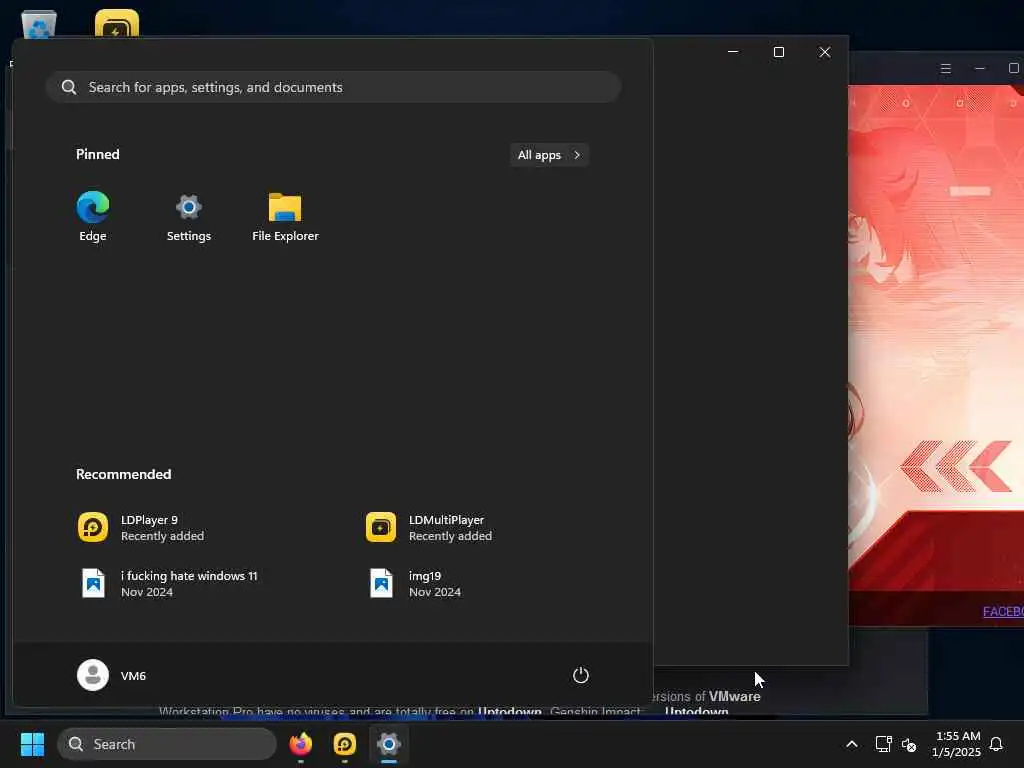This screenshot has width=1024, height=768.
Task: Minimize the LDPlayer window
Action: tap(980, 69)
